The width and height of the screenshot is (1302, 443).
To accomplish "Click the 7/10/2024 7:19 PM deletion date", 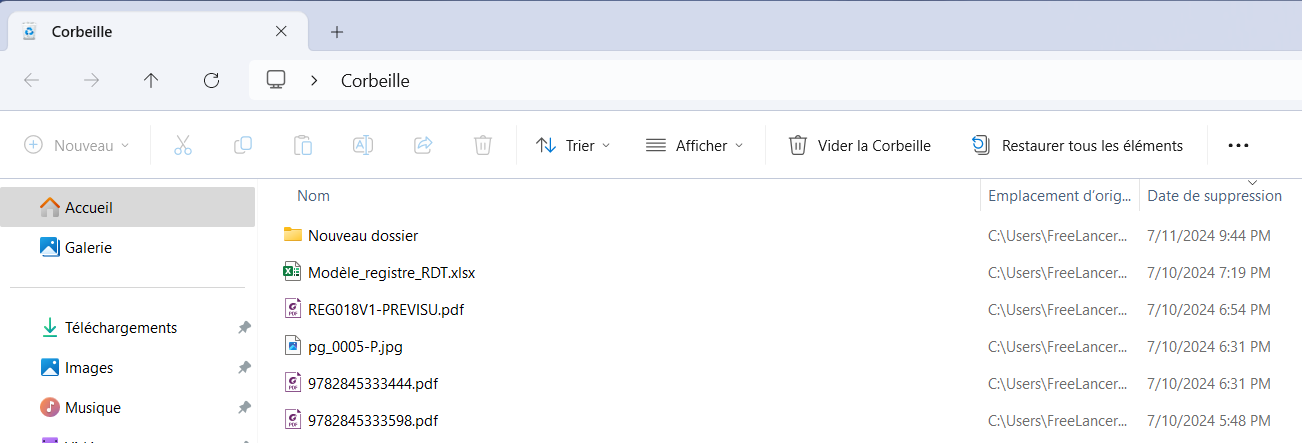I will point(1209,272).
